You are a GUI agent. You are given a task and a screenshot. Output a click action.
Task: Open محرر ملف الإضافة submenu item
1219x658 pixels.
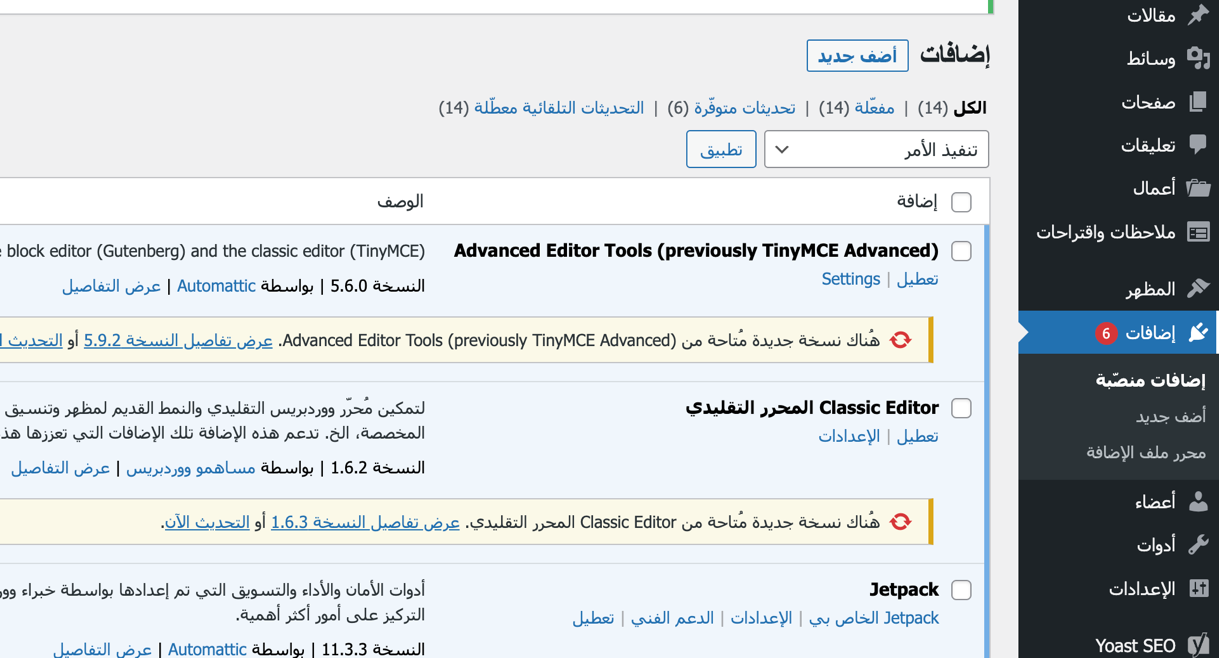click(x=1145, y=453)
